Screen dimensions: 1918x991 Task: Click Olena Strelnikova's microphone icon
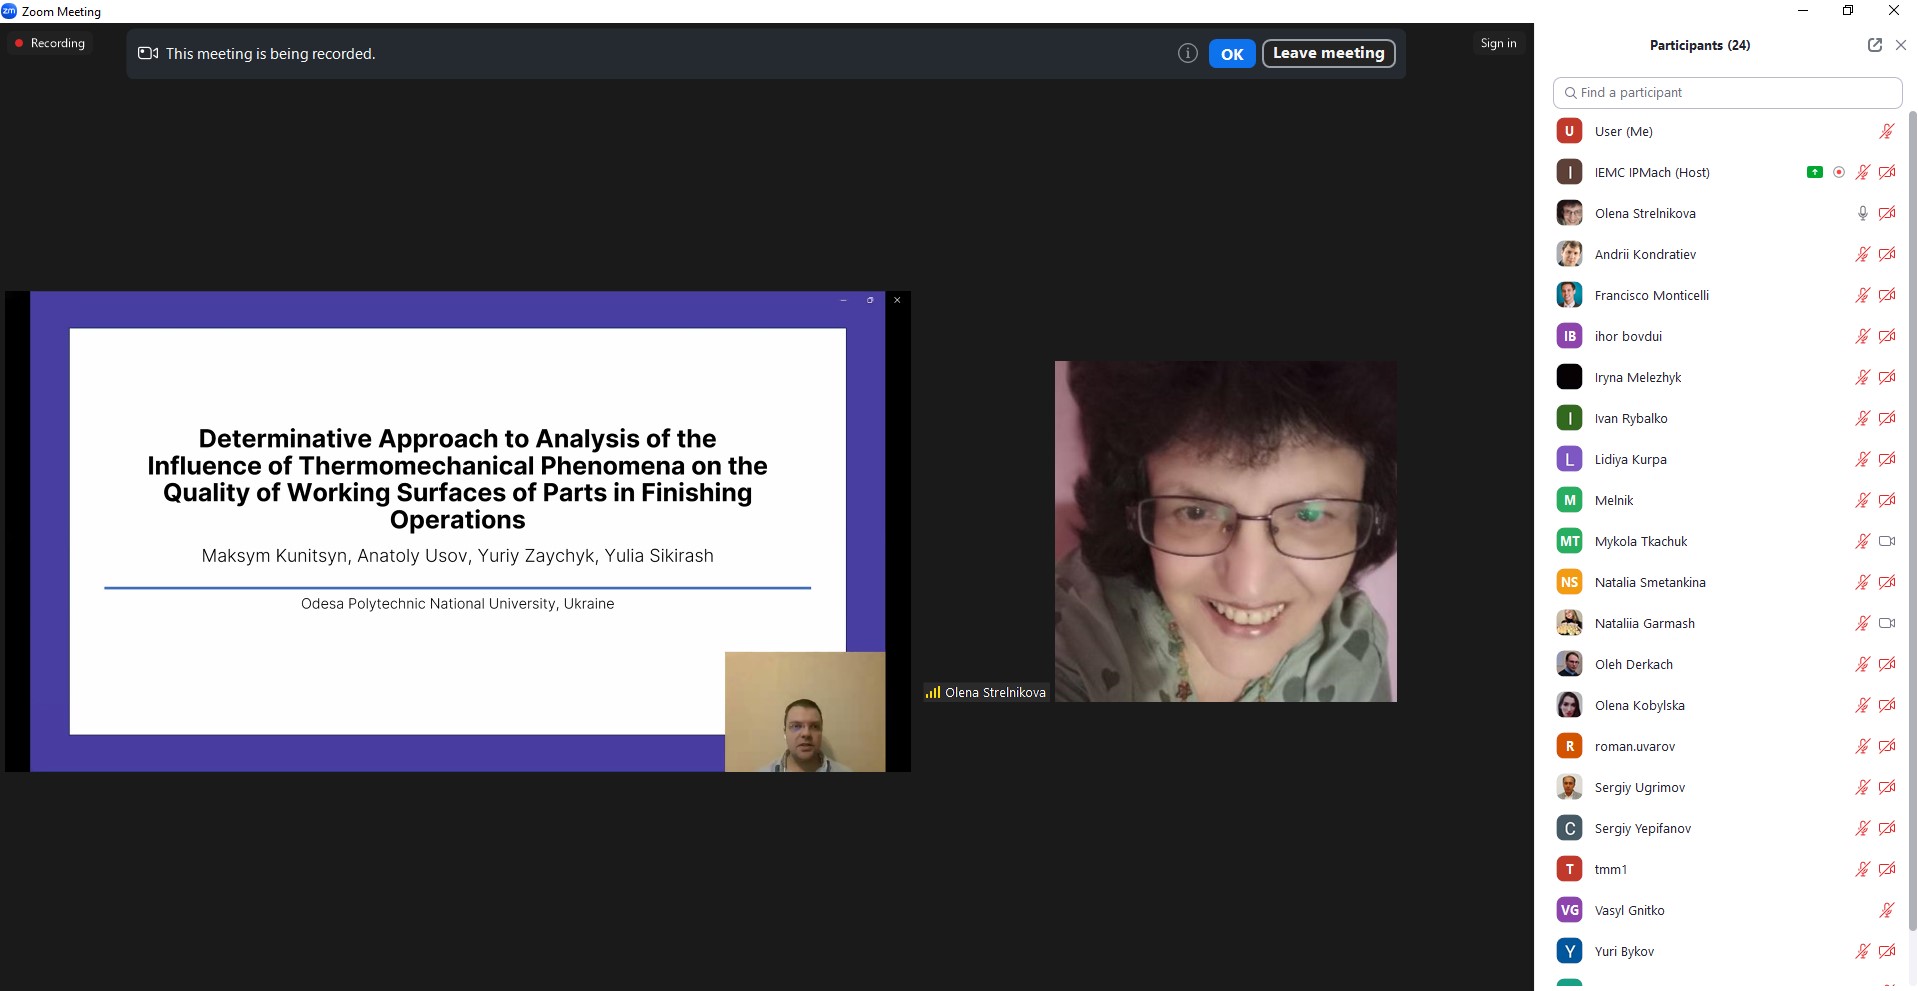click(1862, 213)
